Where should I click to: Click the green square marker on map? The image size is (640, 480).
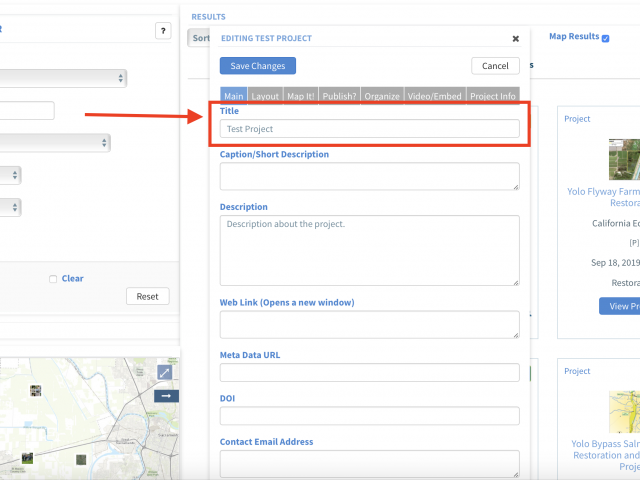click(81, 460)
